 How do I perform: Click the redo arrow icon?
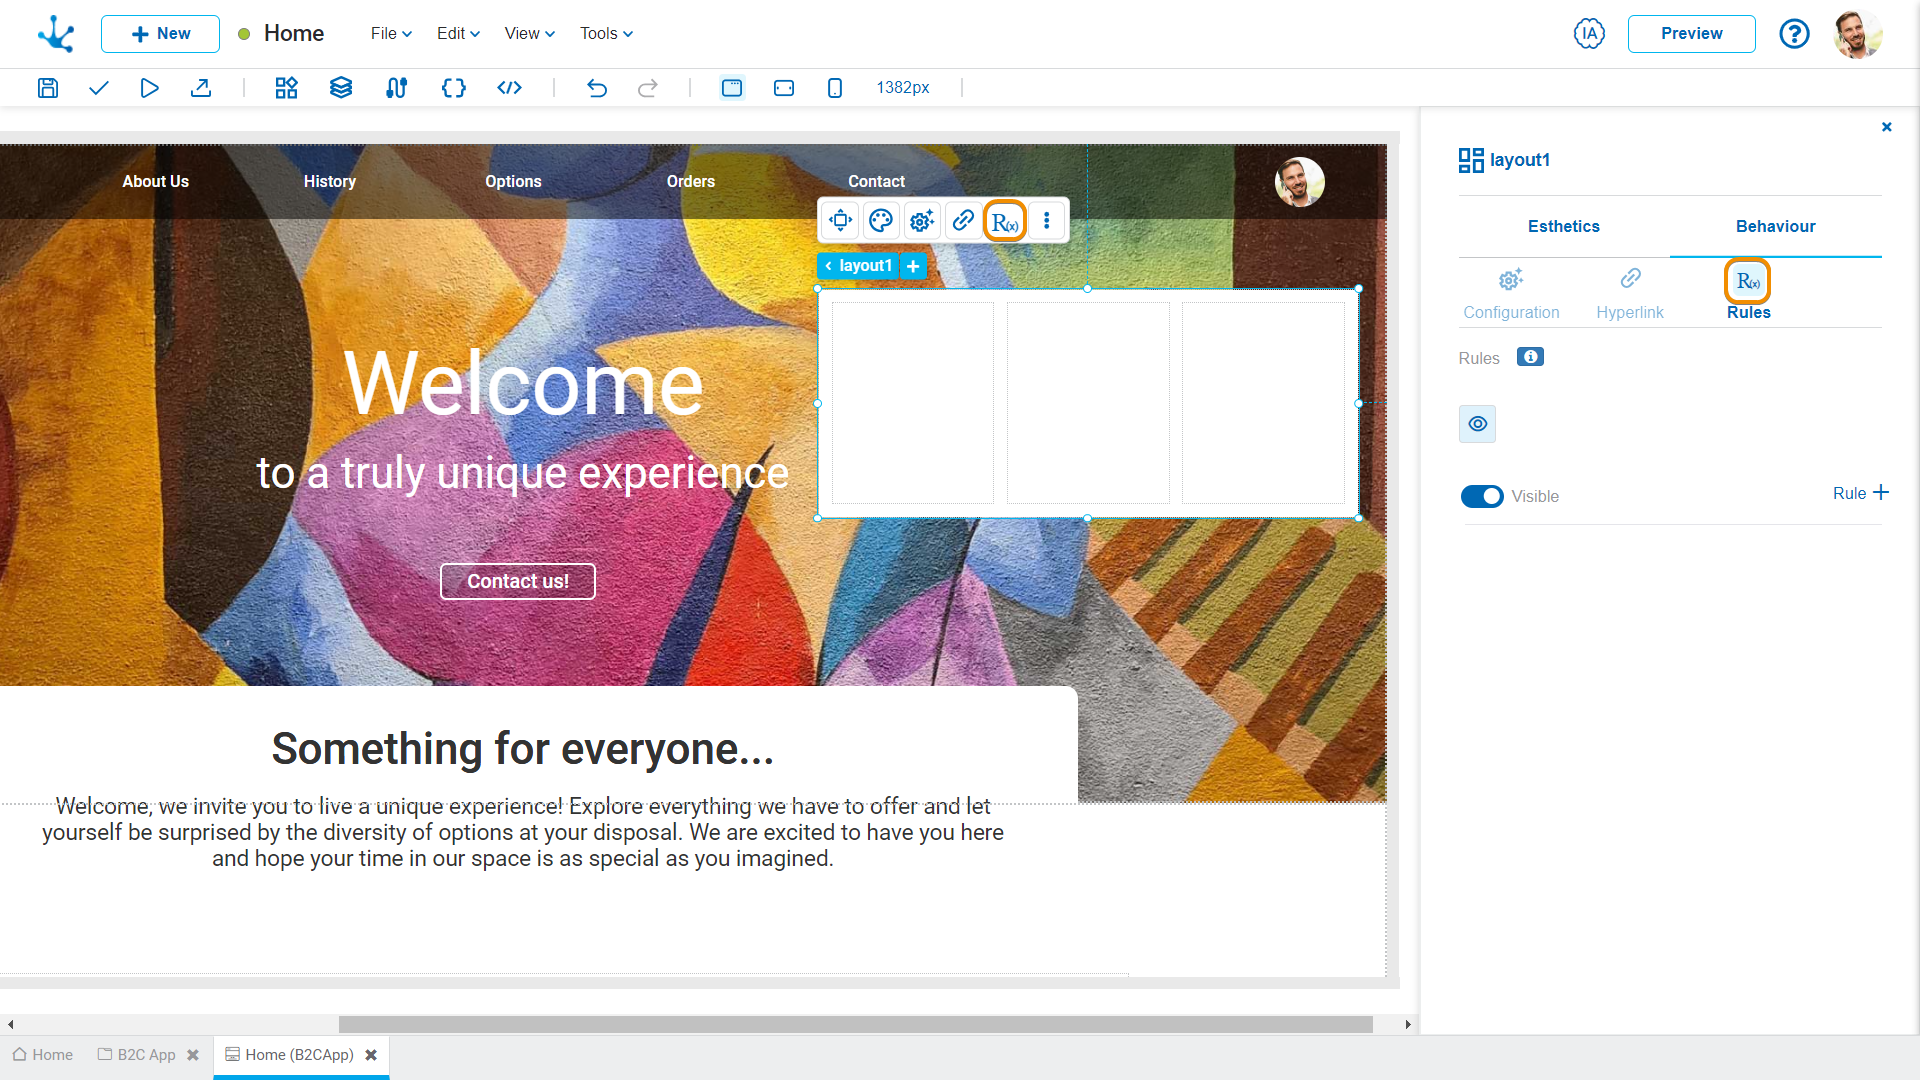click(x=649, y=88)
